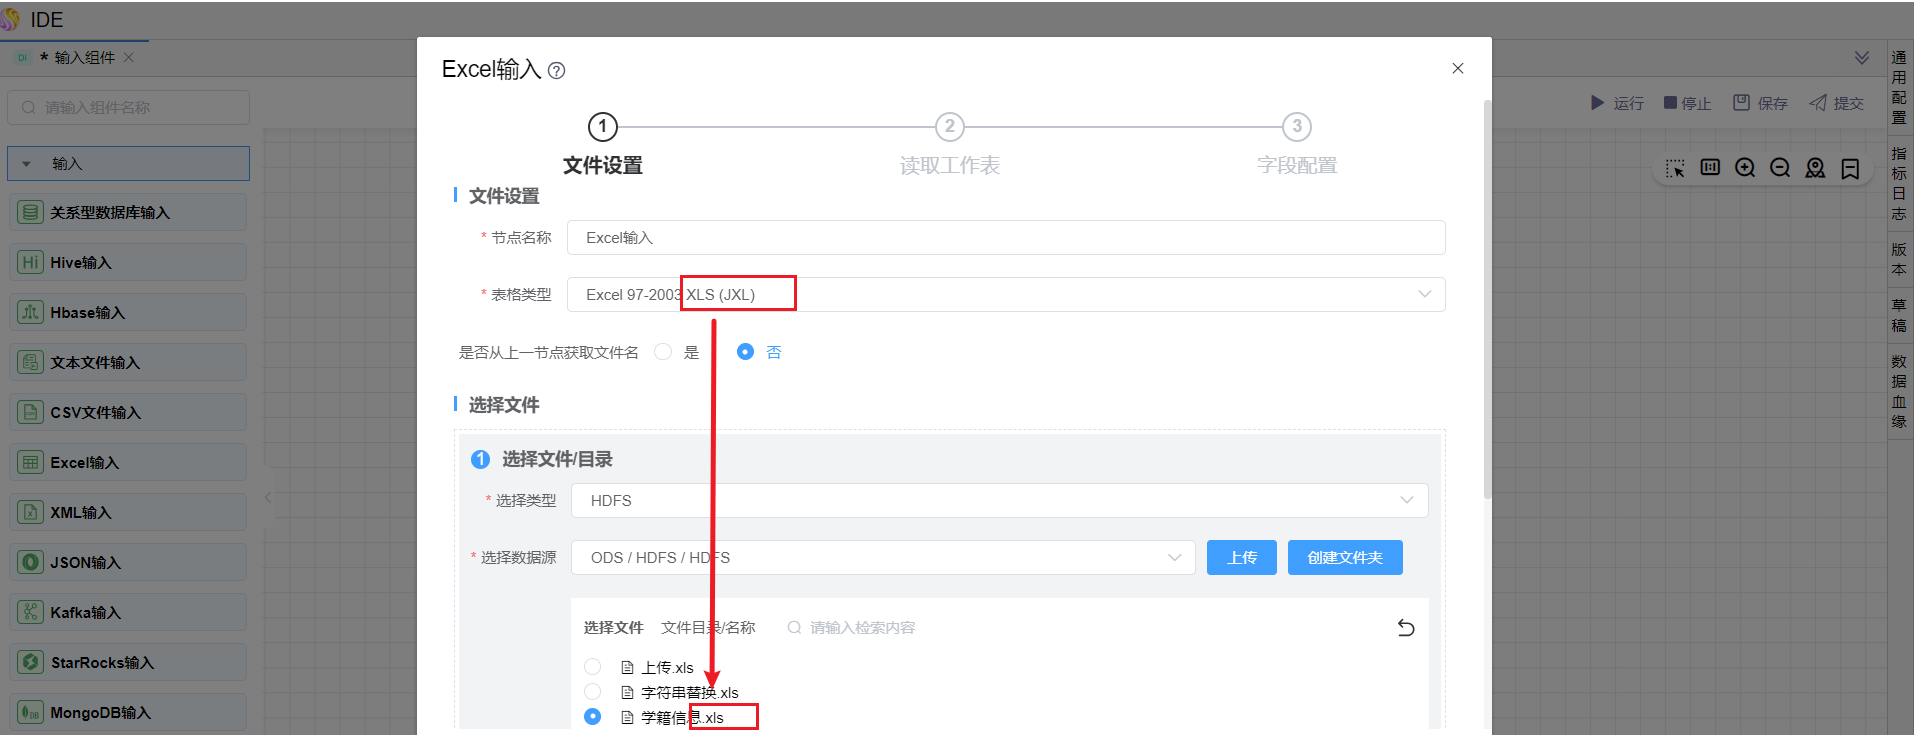Open the 表格类型 dropdown
1914x735 pixels.
point(1005,295)
